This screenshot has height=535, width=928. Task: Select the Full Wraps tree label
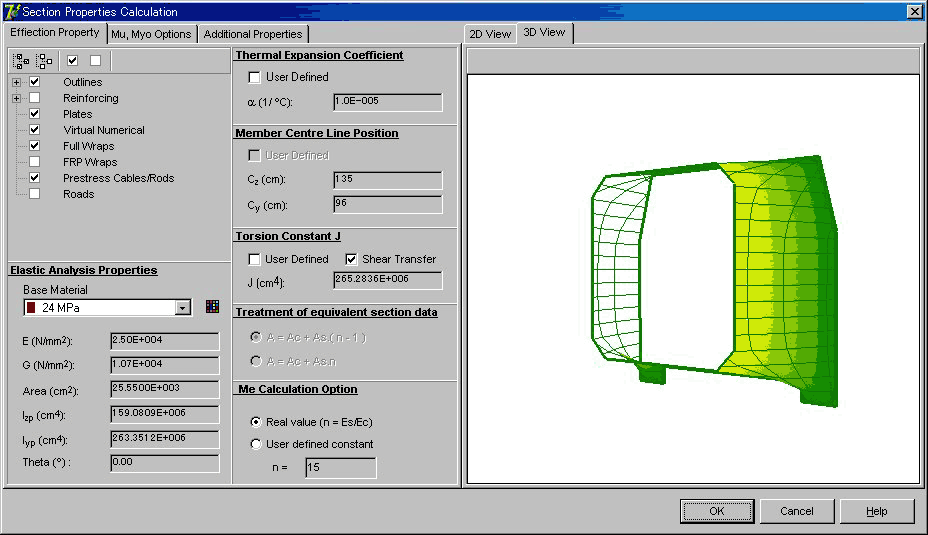point(88,146)
